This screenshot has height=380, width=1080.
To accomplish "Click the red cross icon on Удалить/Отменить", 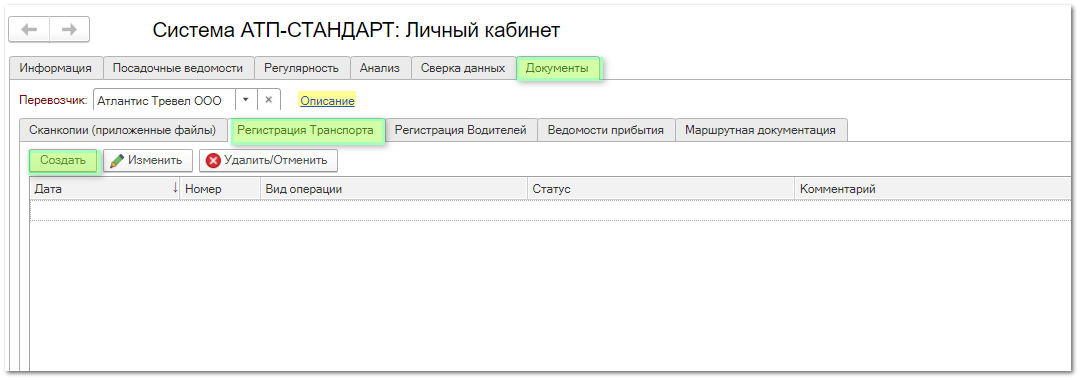I will 214,160.
